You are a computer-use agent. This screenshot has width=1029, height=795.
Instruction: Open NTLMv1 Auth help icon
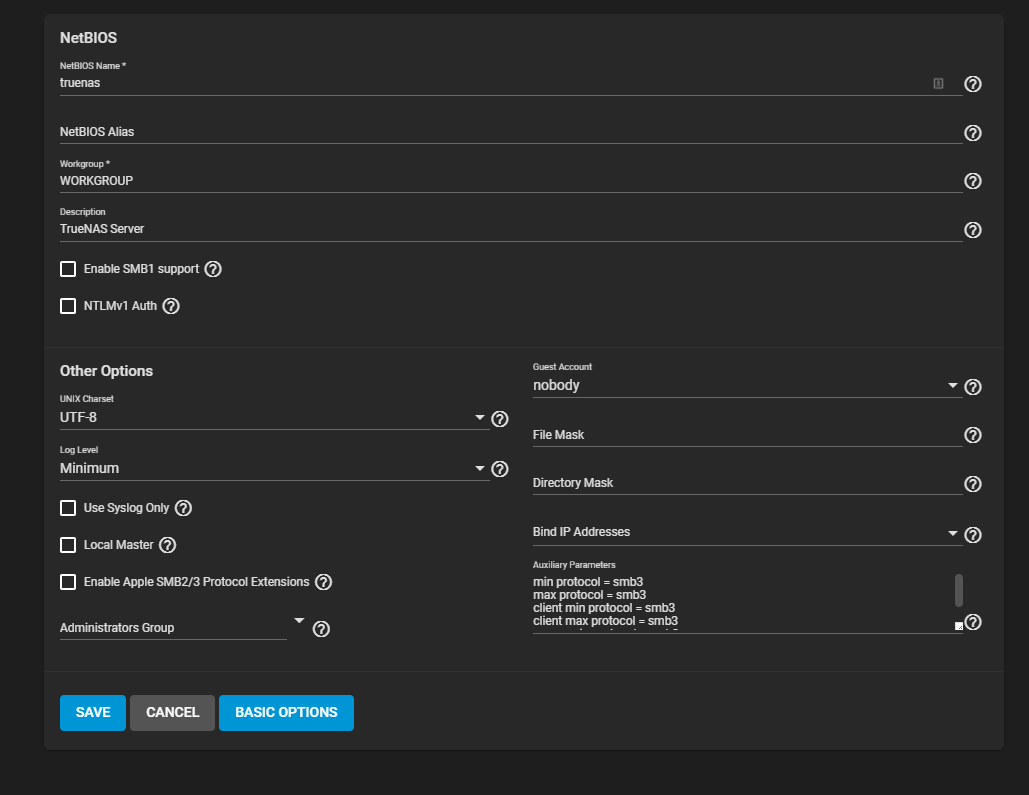tap(171, 306)
